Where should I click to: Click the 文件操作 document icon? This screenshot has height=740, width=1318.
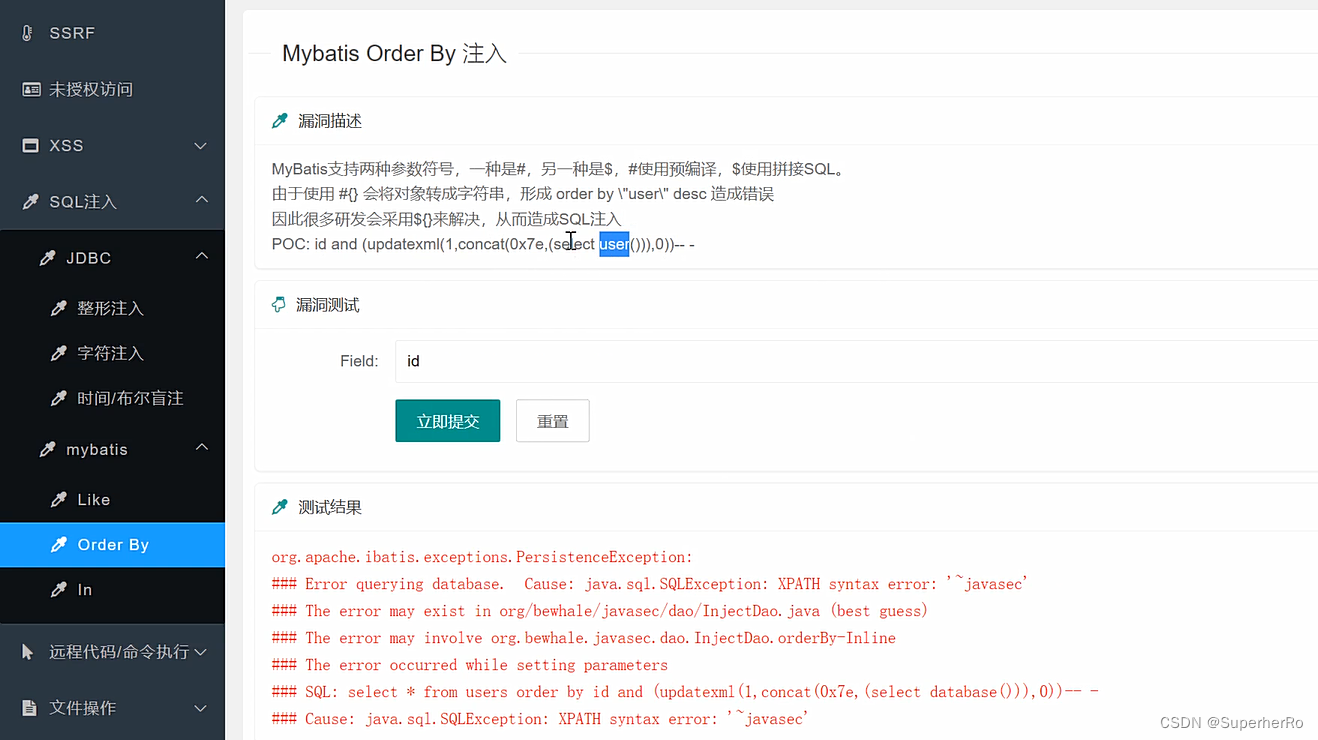(30, 708)
